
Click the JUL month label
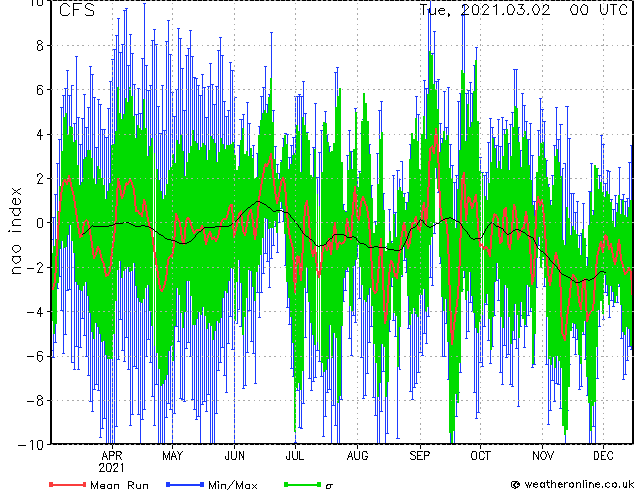point(295,456)
